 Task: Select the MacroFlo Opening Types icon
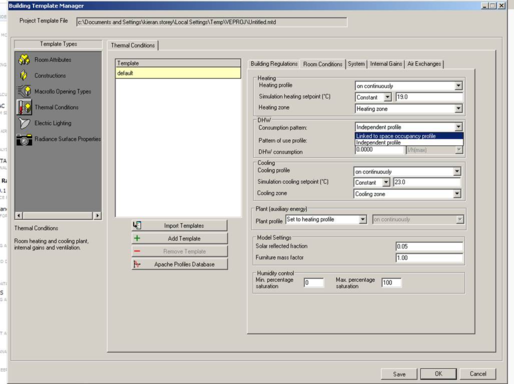point(24,91)
